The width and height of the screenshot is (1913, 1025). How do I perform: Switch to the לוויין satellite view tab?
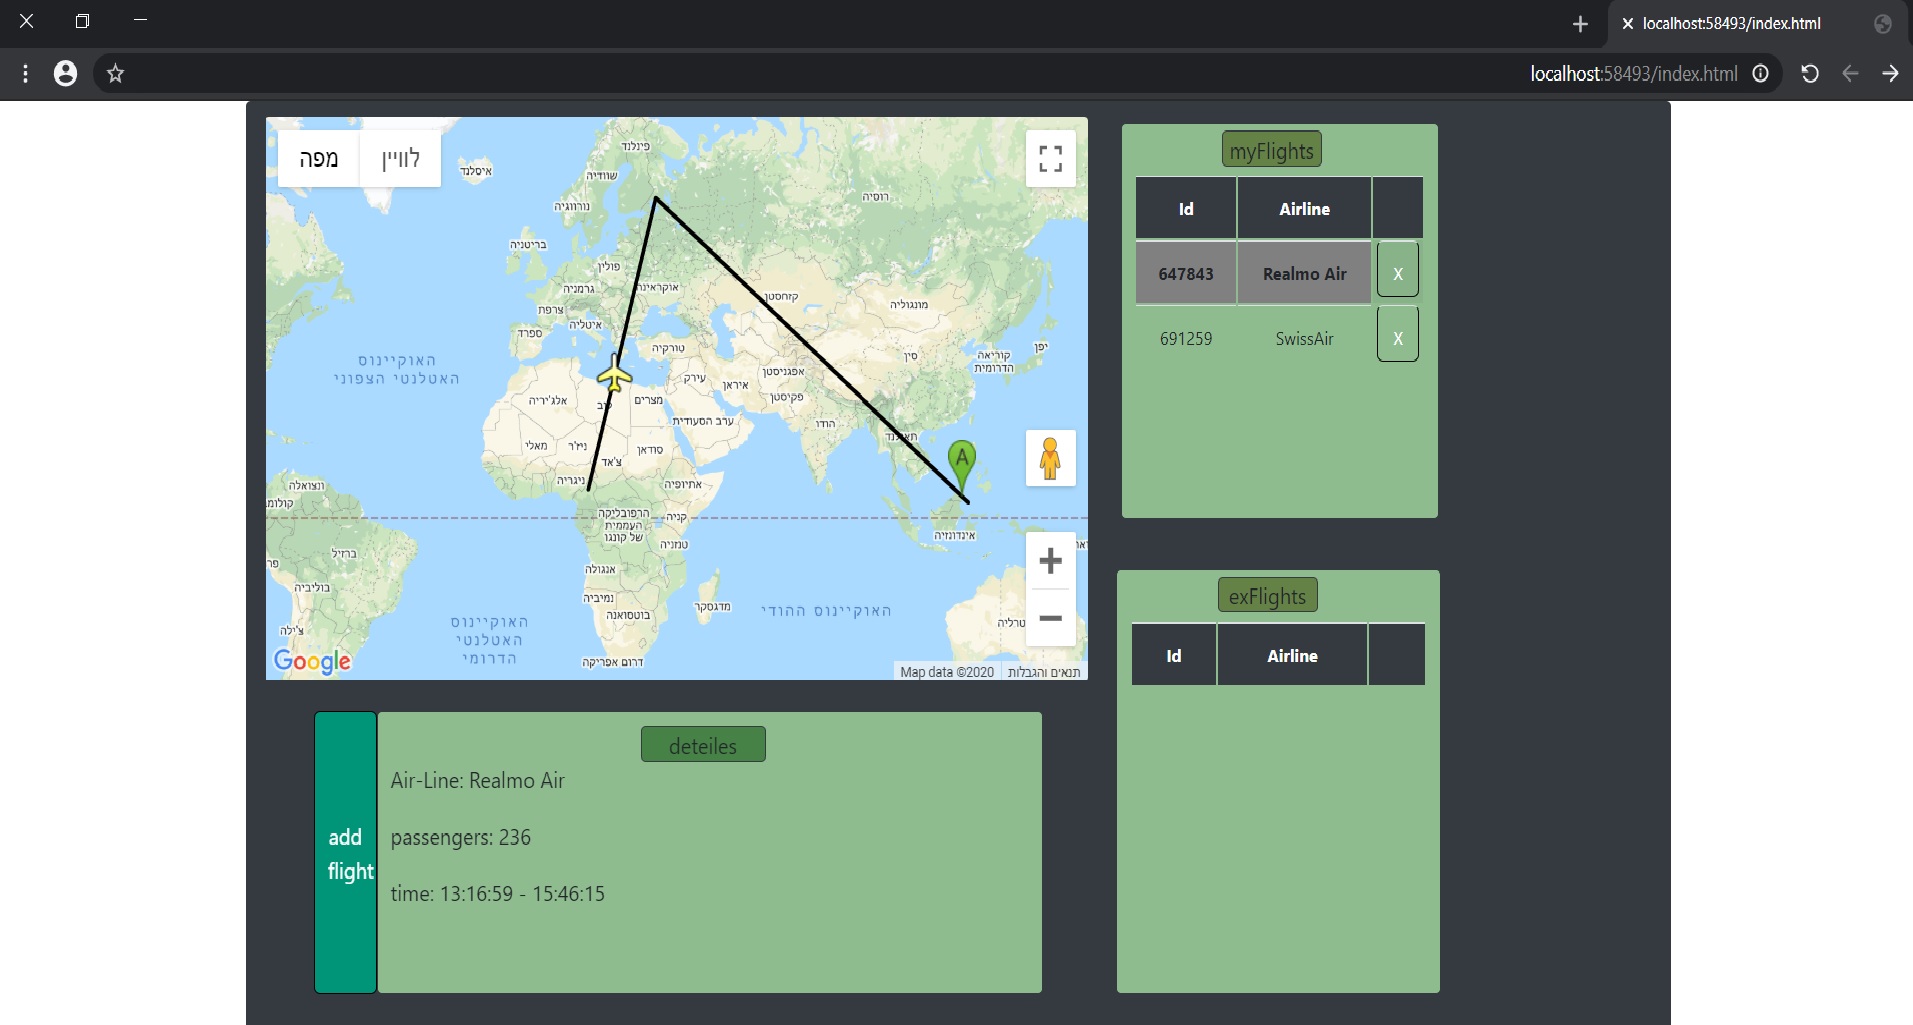(399, 158)
